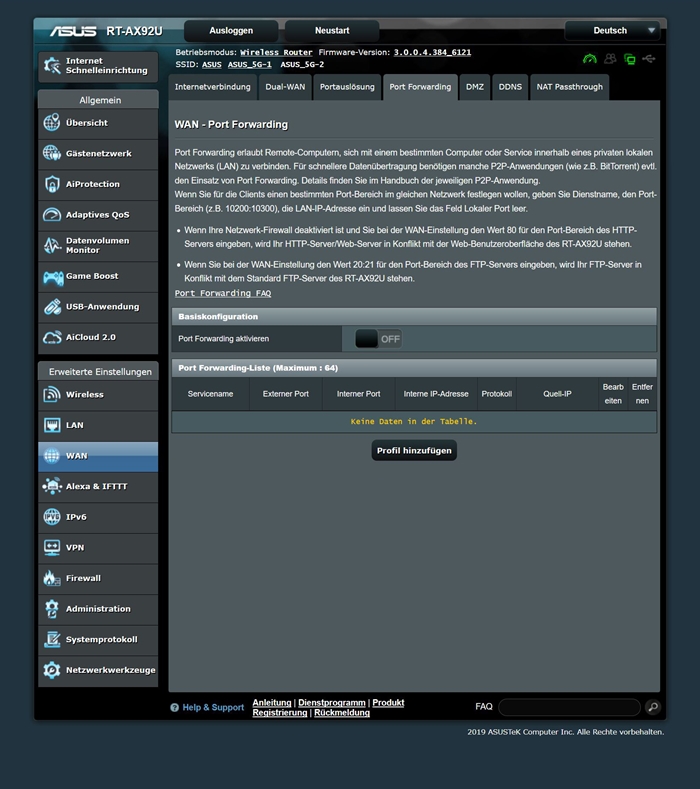
Task: Toggle Port Forwarding aktivieren switch on
Action: coord(378,339)
